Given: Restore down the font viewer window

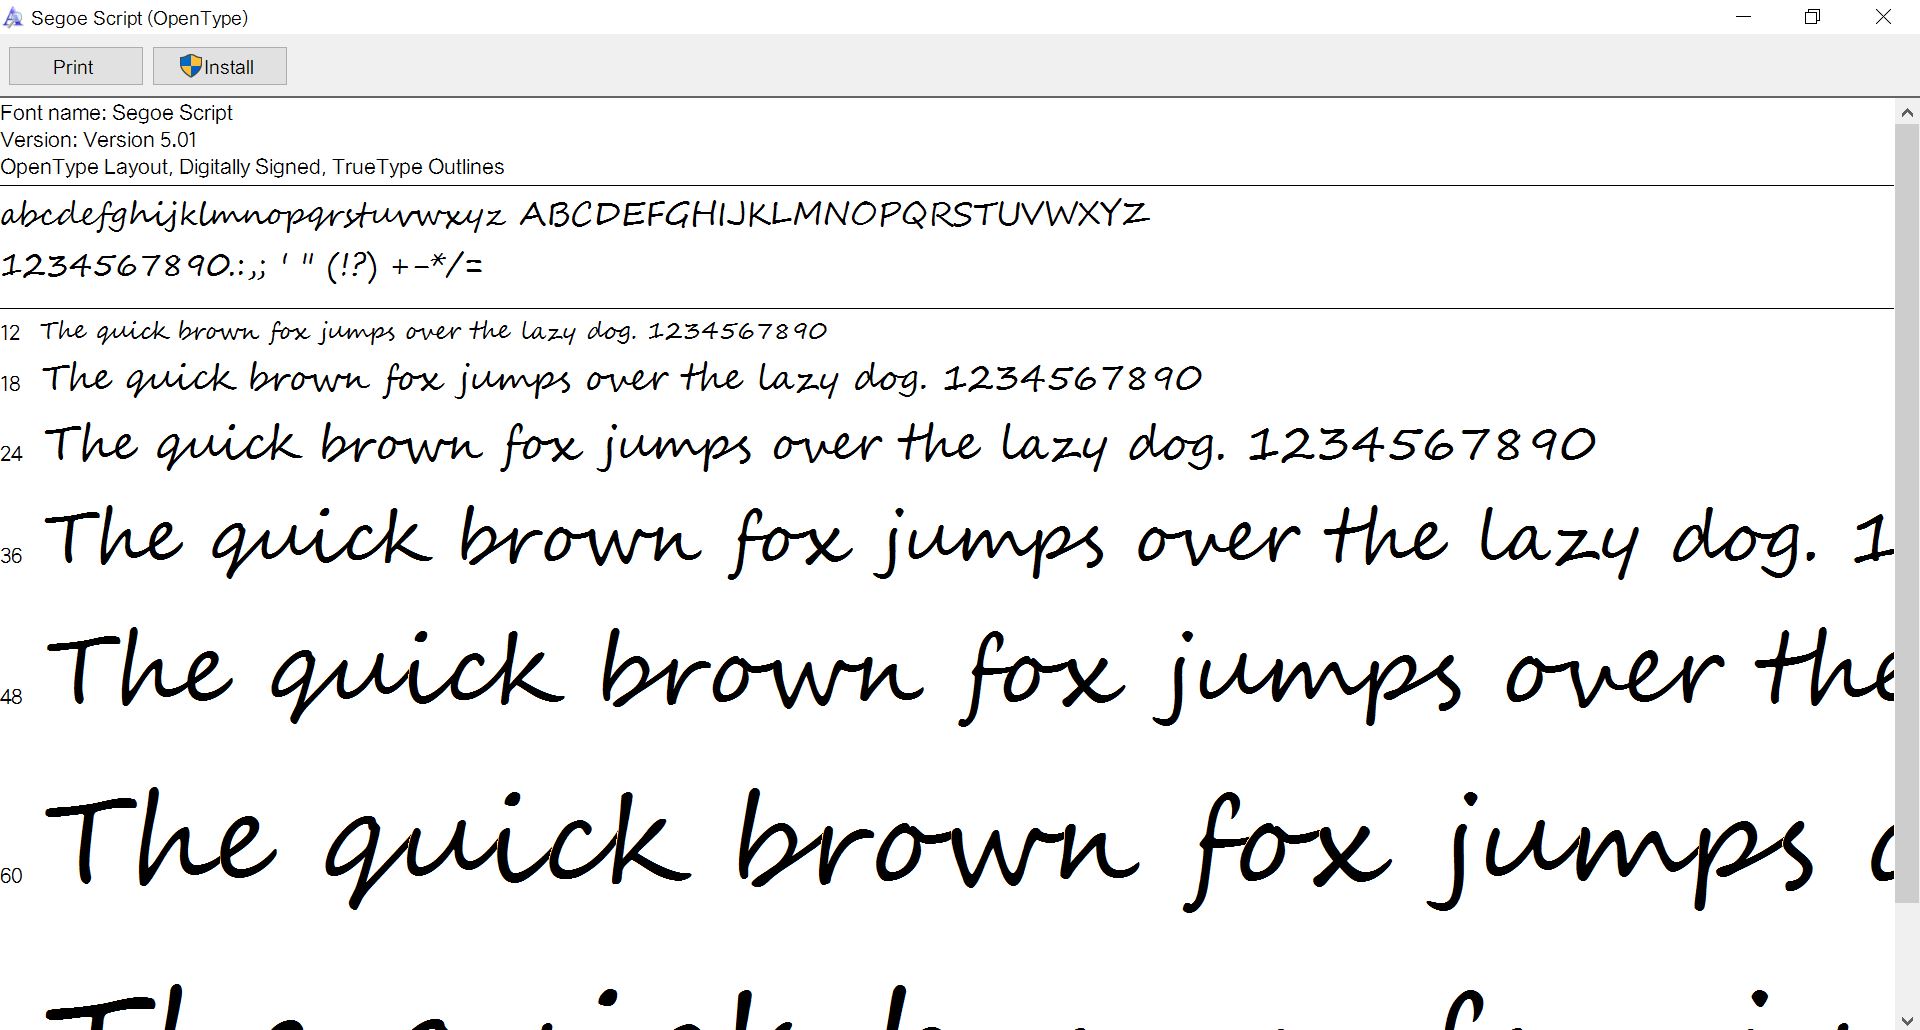Looking at the screenshot, I should 1812,17.
